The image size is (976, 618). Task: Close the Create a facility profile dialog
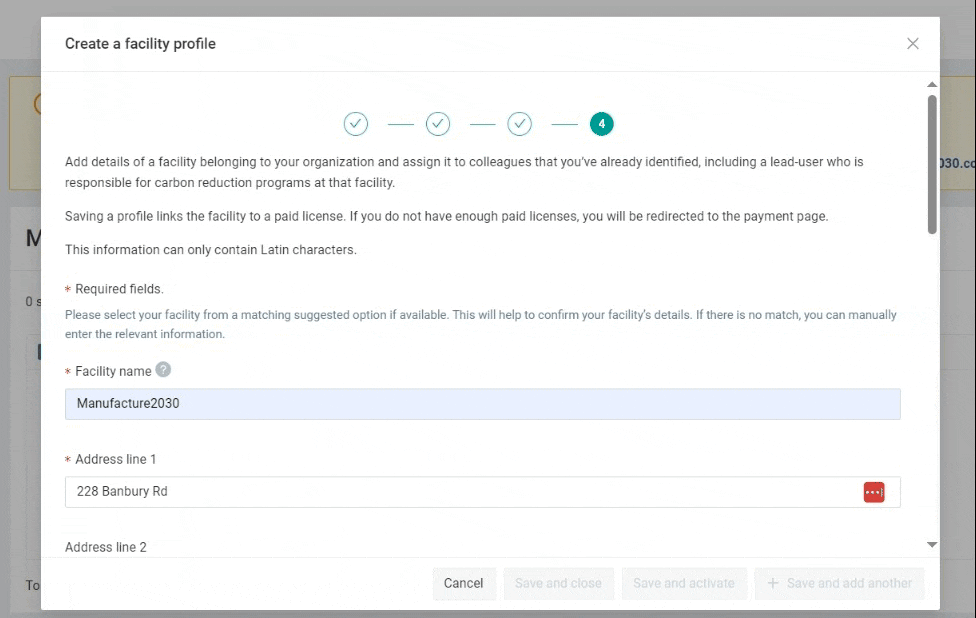coord(913,44)
